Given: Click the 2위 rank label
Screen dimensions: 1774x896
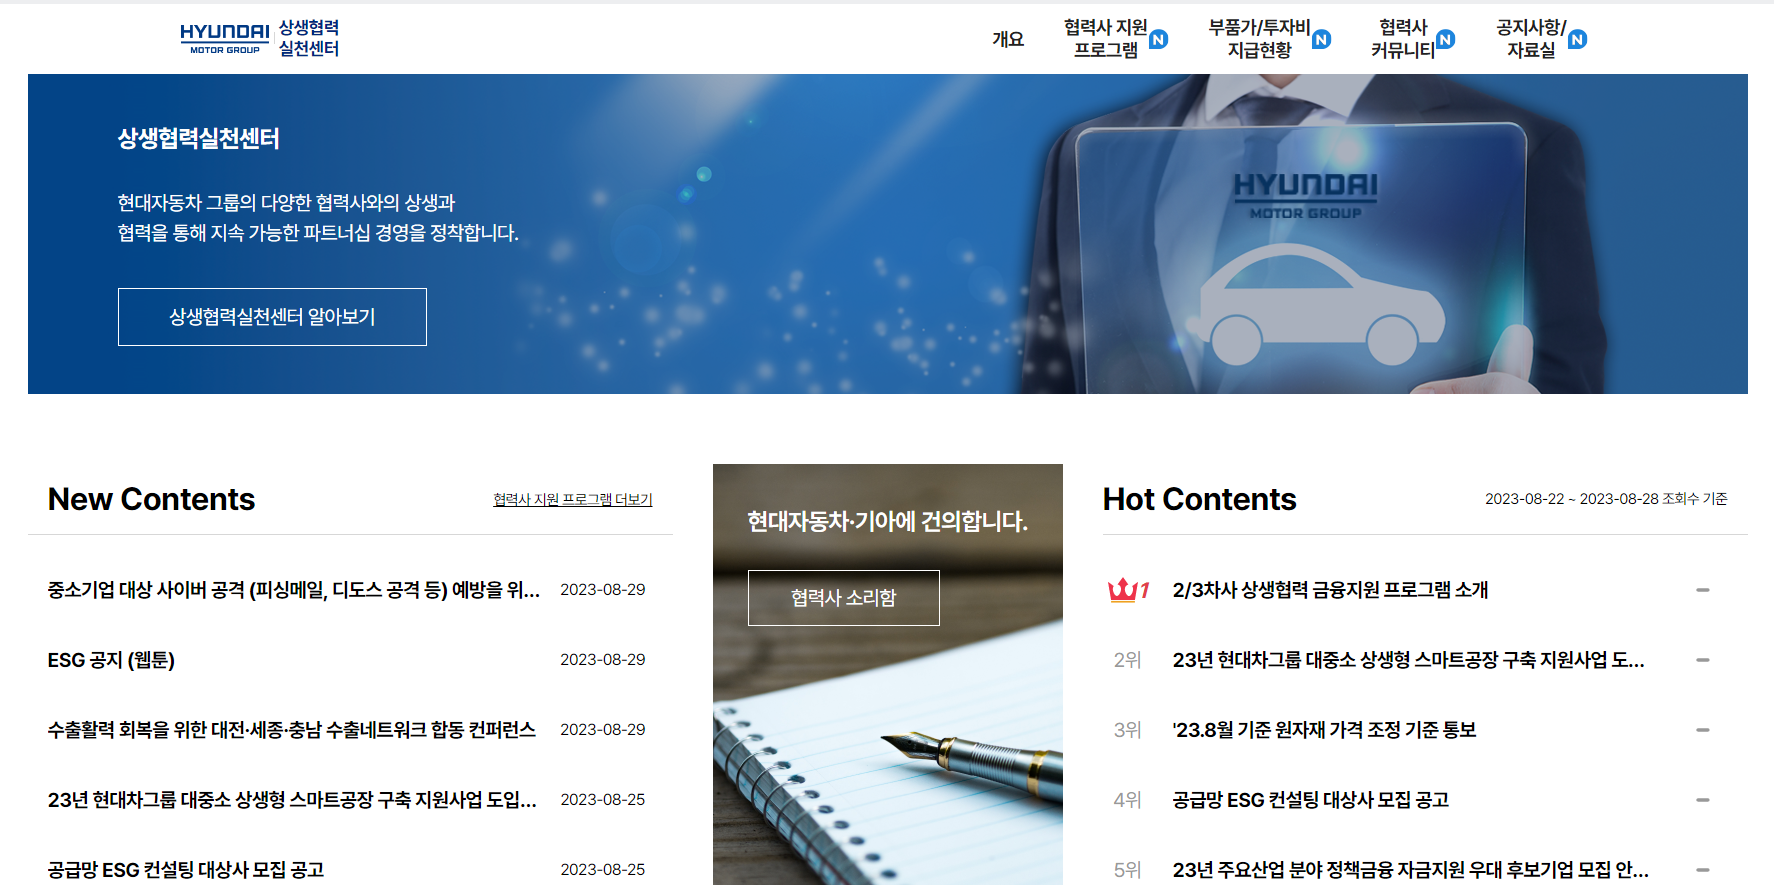Looking at the screenshot, I should [1127, 660].
